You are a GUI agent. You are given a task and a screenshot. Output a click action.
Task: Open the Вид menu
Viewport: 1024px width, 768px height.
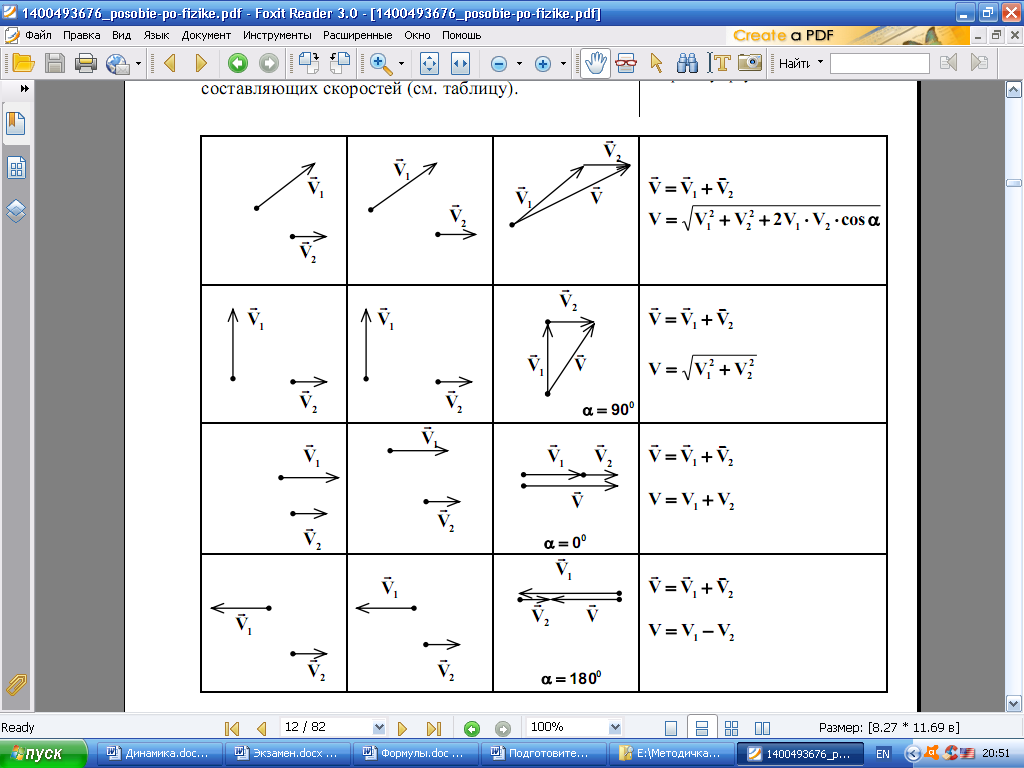pos(121,35)
